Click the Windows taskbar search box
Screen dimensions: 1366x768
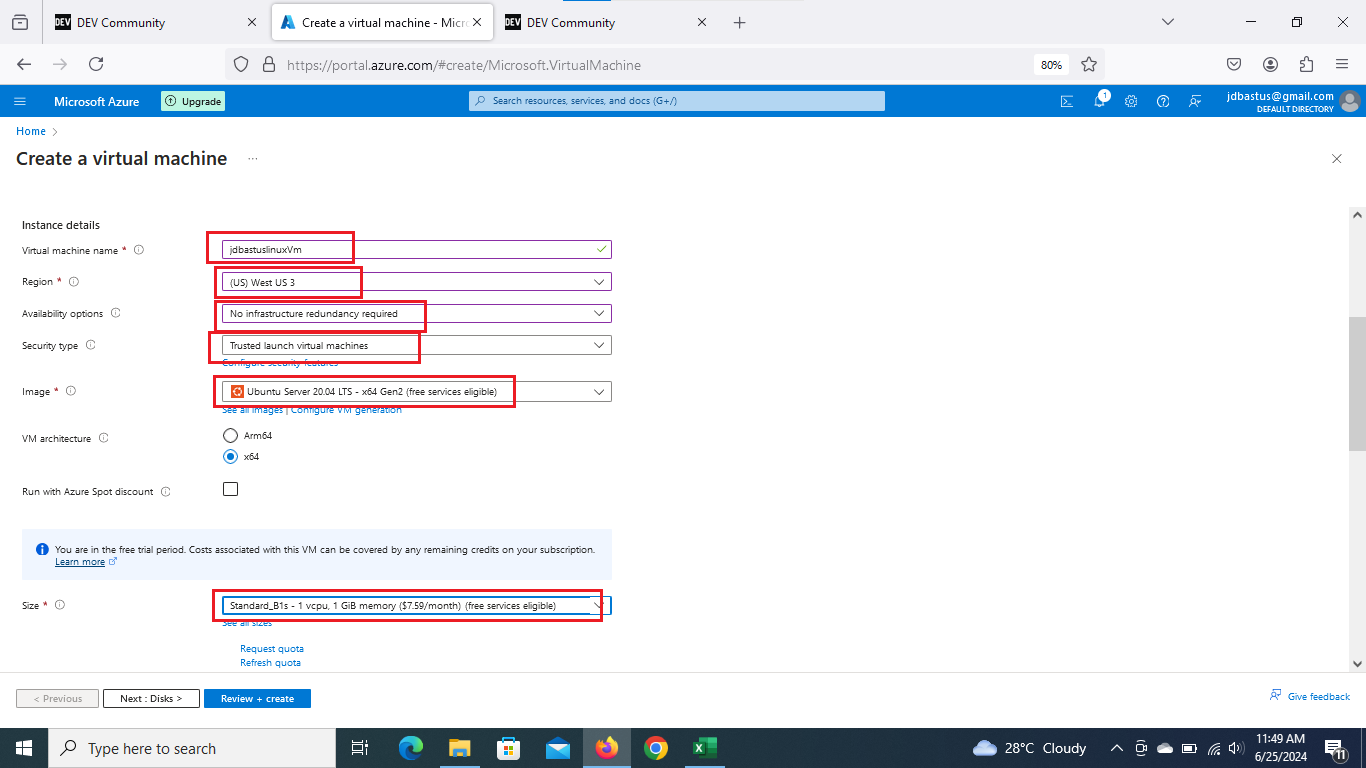[192, 748]
